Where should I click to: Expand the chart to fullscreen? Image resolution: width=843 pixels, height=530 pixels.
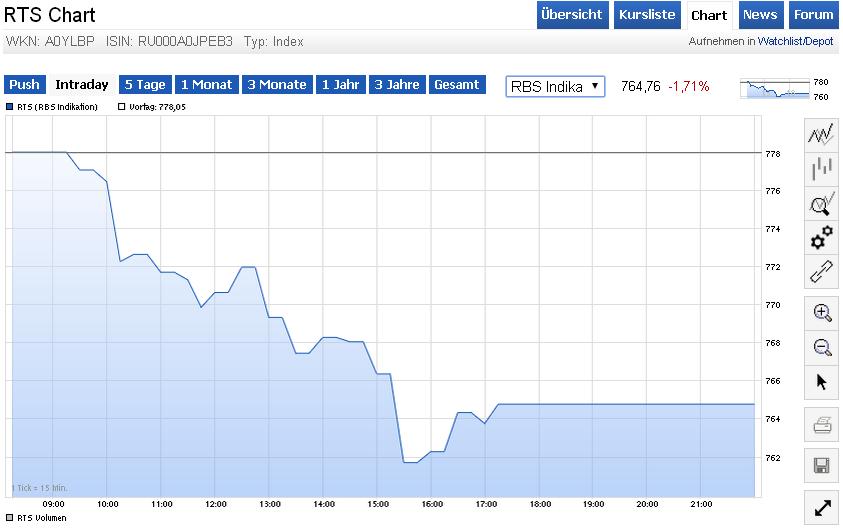[821, 507]
